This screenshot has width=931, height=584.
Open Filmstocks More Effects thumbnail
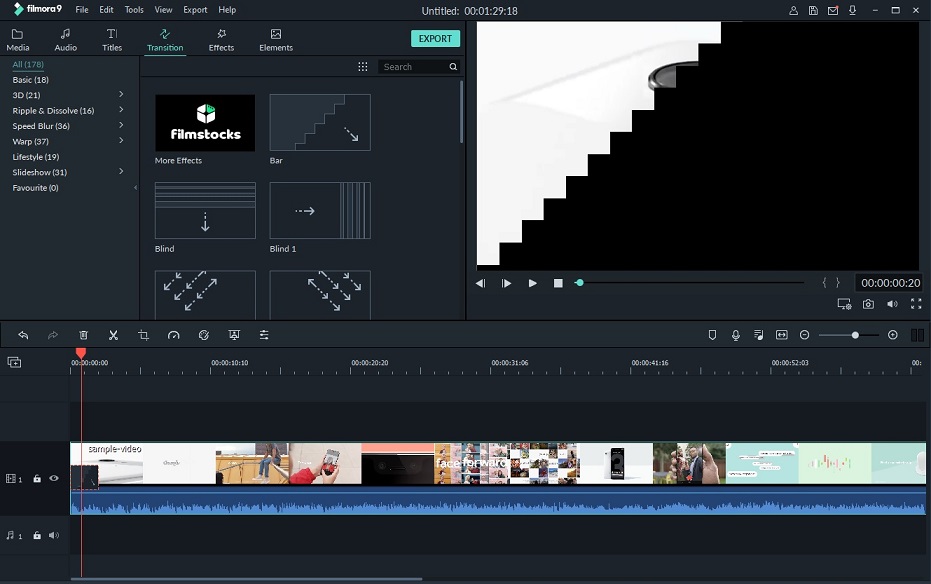point(205,122)
